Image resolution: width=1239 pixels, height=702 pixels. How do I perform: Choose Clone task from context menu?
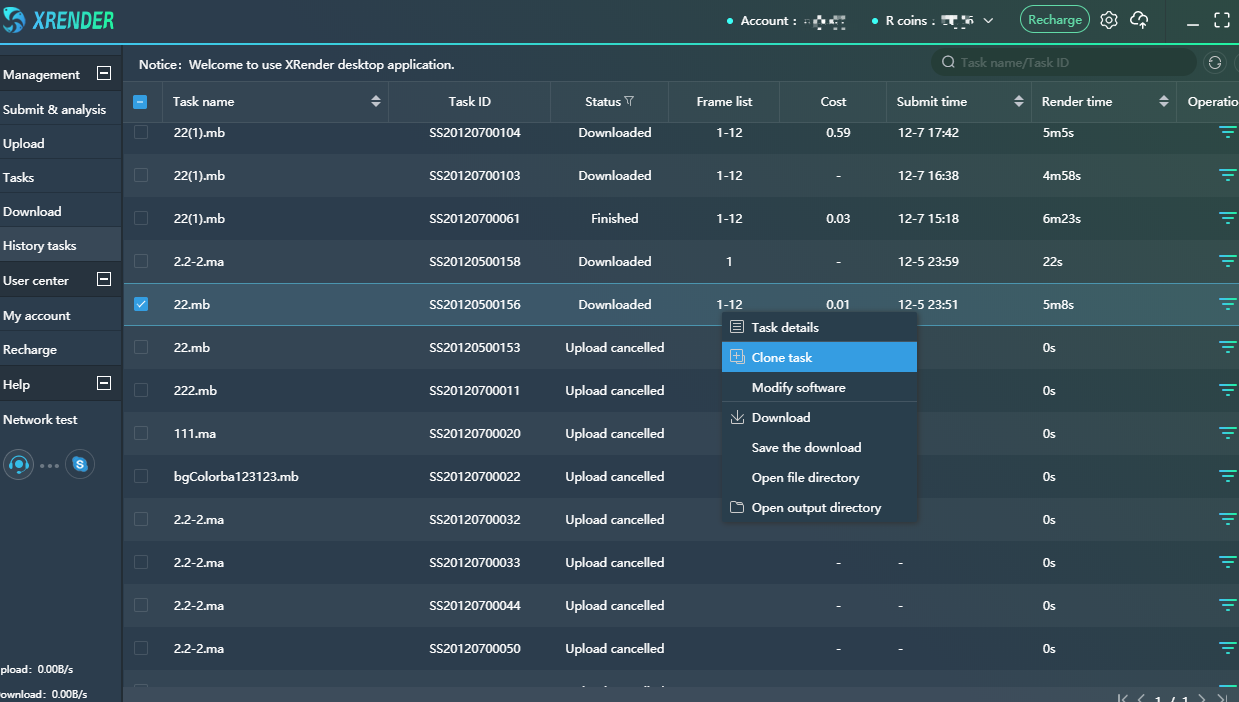pyautogui.click(x=781, y=357)
